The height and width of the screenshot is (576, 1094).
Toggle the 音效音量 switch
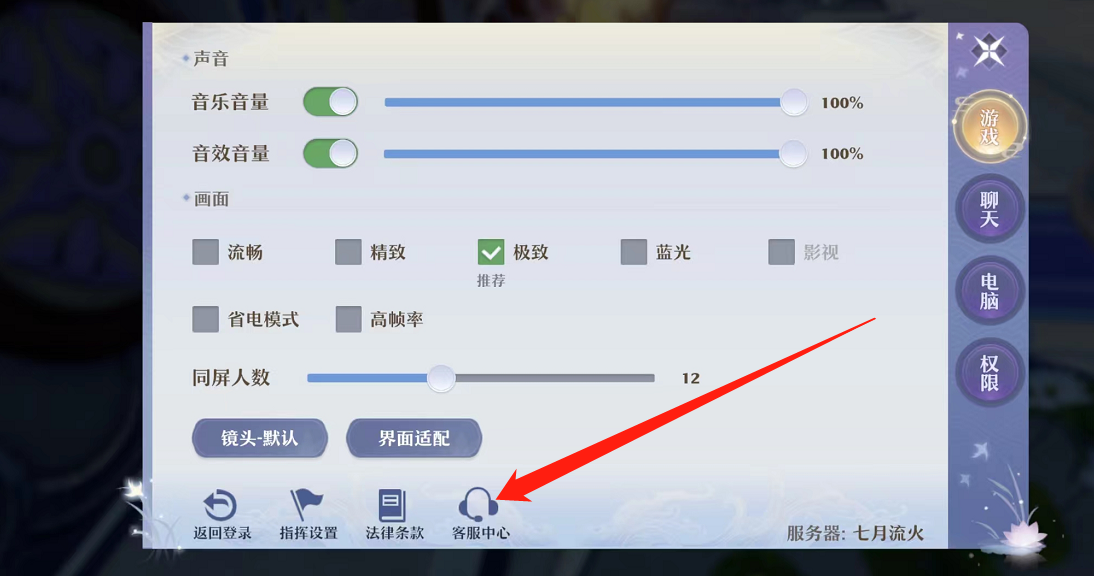coord(330,153)
